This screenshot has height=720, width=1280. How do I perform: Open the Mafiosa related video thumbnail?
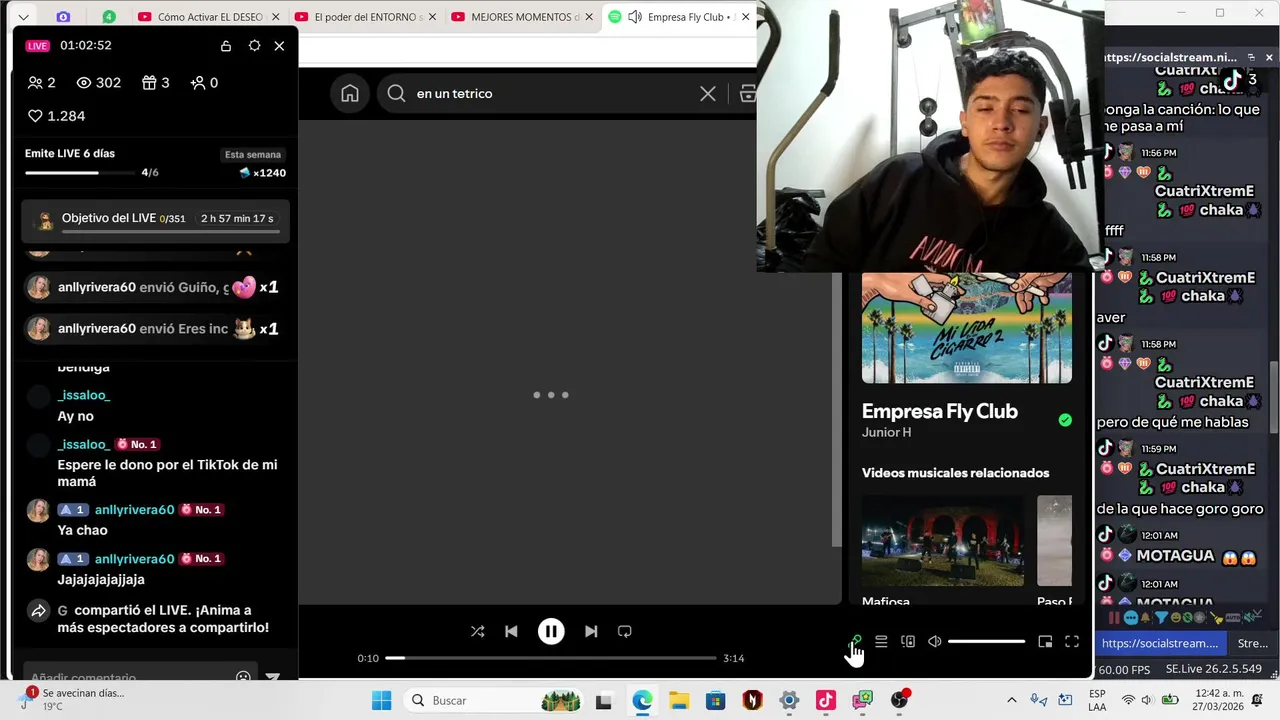pos(943,540)
